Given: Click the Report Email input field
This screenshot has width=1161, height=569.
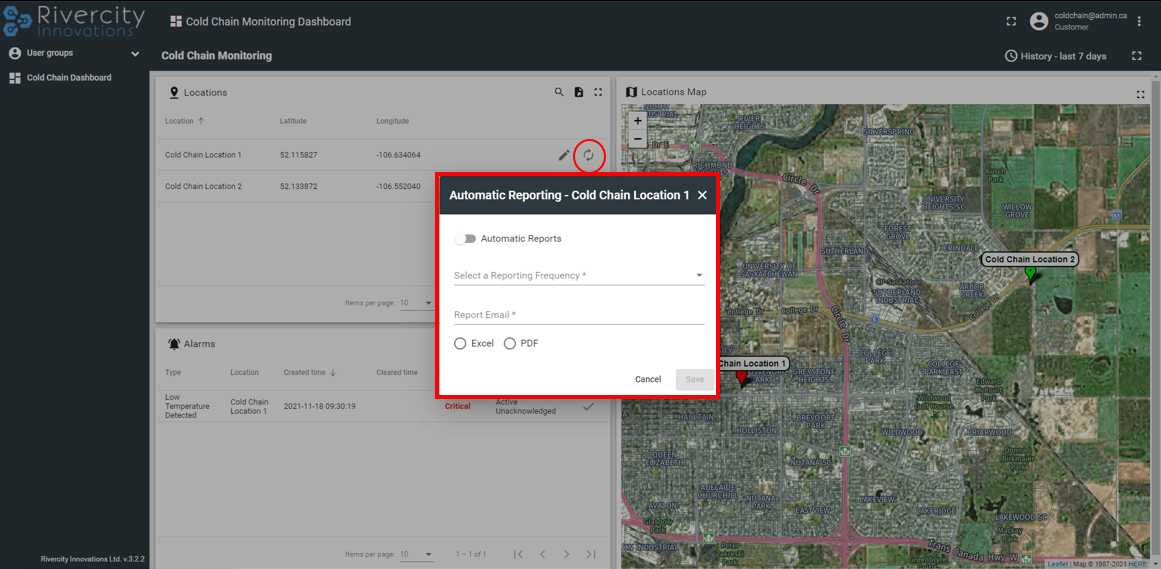Looking at the screenshot, I should [x=579, y=315].
